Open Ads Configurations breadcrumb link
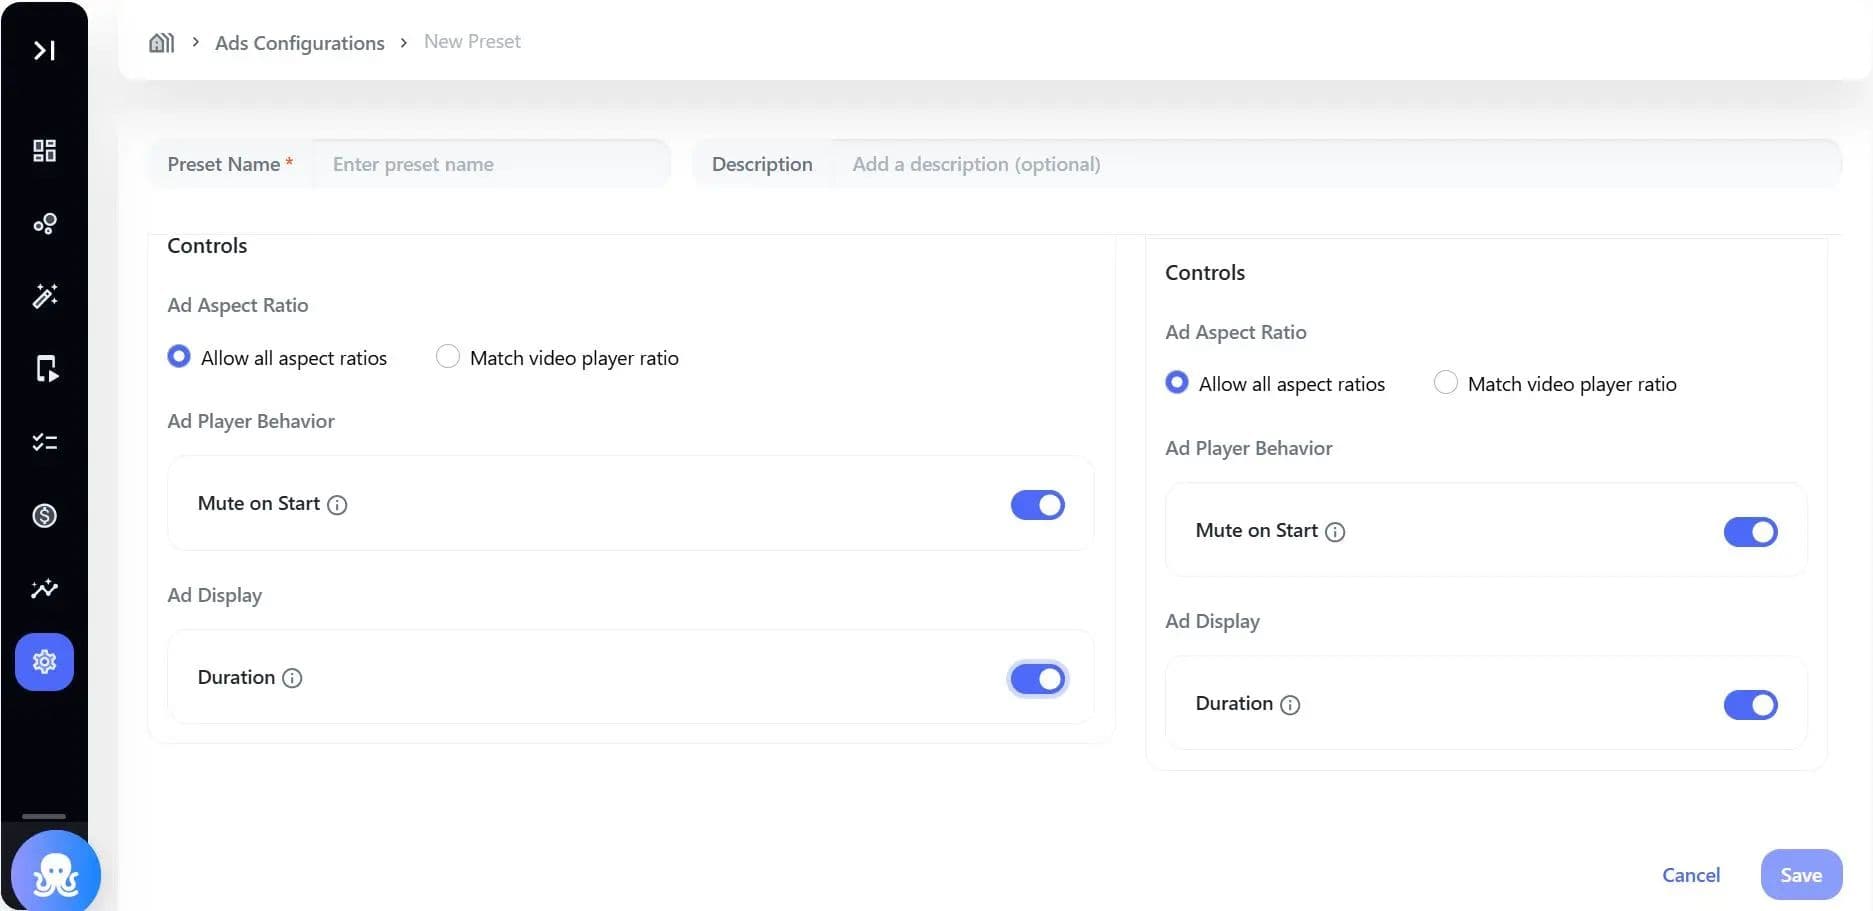1873x911 pixels. coord(299,43)
